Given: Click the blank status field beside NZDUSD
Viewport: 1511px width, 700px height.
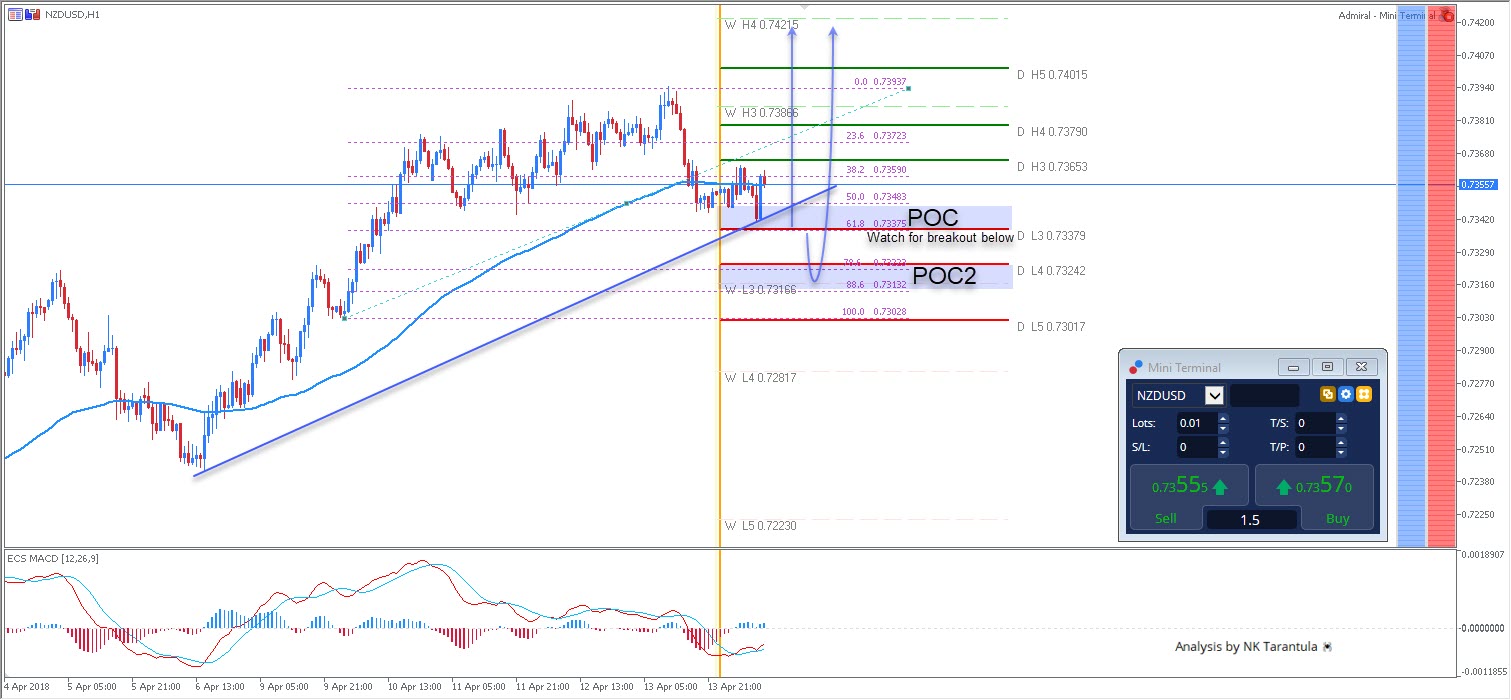Looking at the screenshot, I should (x=1264, y=395).
